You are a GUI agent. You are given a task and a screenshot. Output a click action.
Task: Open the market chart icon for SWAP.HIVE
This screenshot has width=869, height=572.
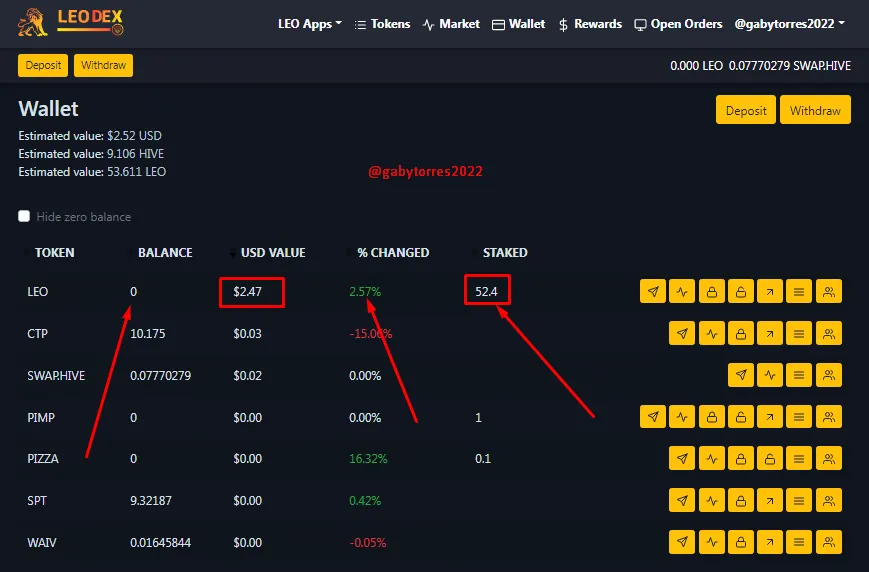[x=770, y=375]
